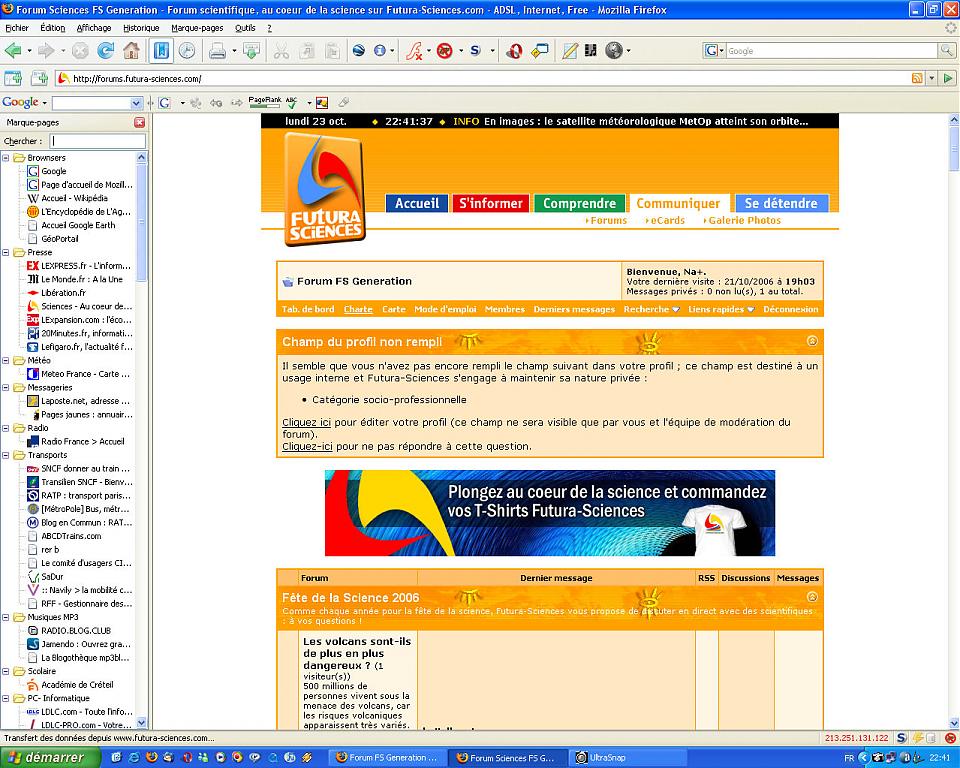The image size is (960, 768).
Task: Collapse the Musiques MP3 bookmark folder
Action: [x=6, y=617]
